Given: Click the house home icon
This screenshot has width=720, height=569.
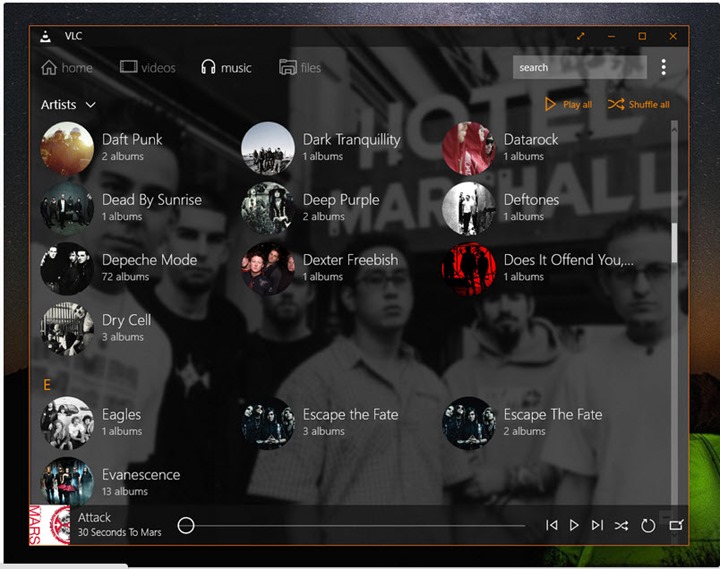Looking at the screenshot, I should point(49,68).
